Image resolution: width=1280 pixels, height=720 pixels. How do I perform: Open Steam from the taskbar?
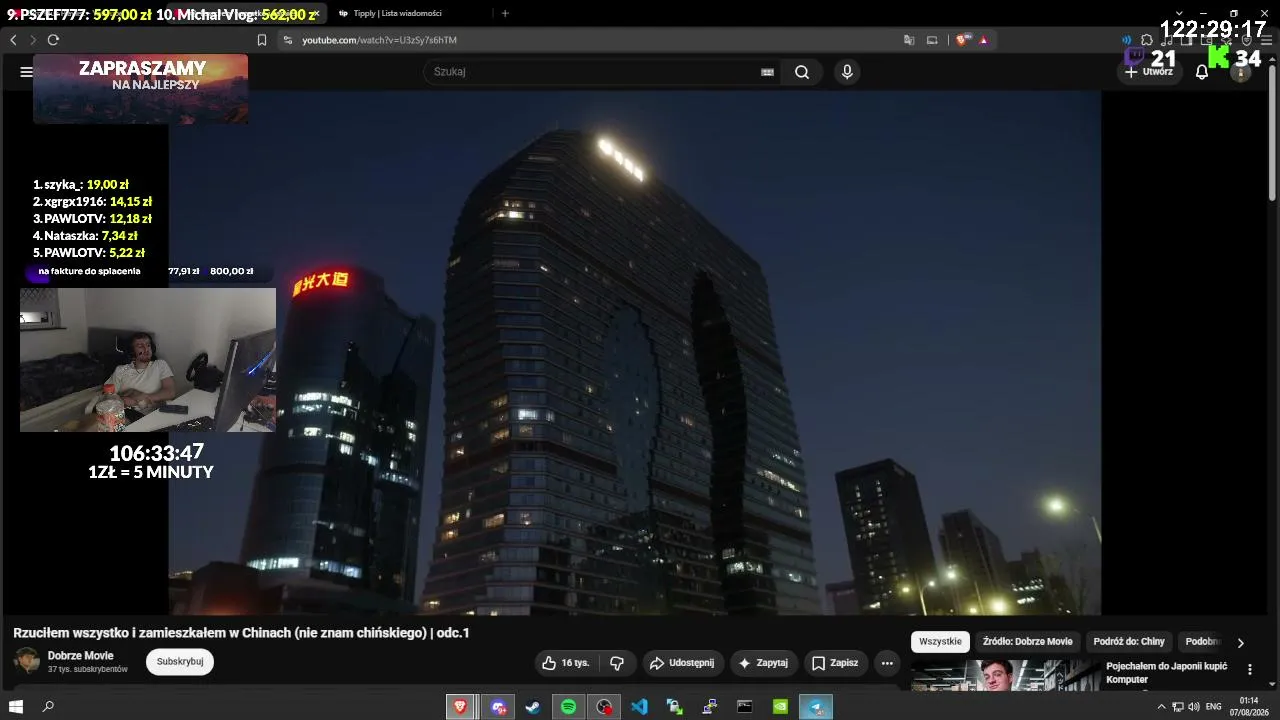pos(532,706)
